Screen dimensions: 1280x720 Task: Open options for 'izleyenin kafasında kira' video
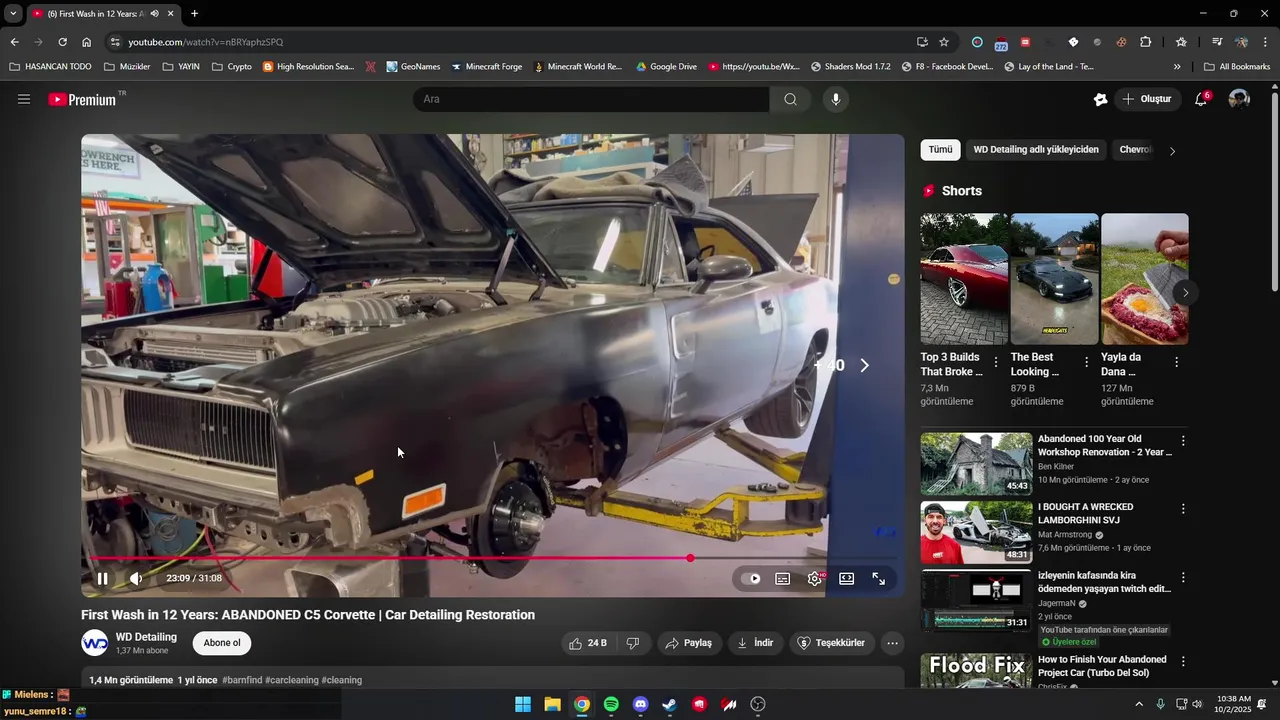(x=1183, y=578)
